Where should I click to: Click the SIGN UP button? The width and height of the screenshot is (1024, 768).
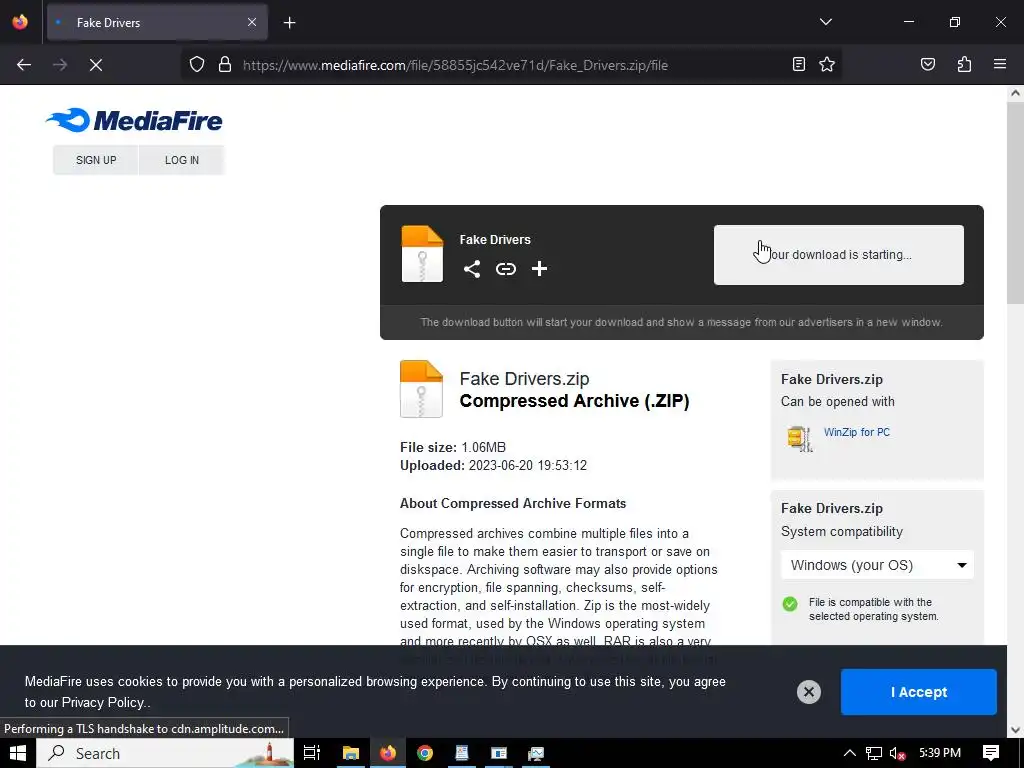point(96,160)
